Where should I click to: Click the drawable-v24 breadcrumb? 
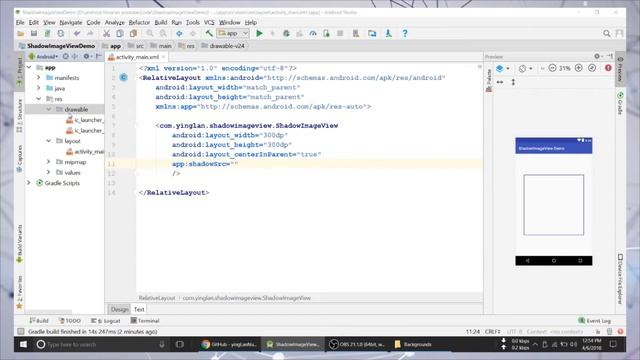[223, 46]
